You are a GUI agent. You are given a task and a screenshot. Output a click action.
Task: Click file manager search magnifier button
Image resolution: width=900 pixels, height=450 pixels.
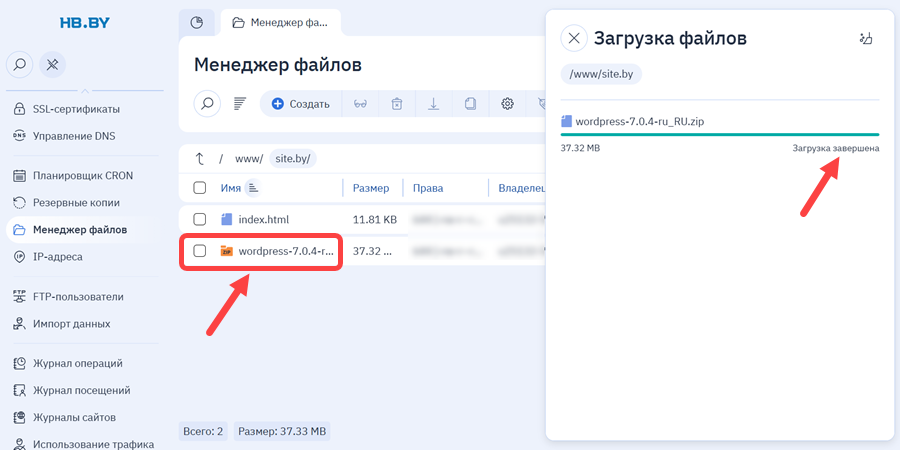click(x=207, y=104)
